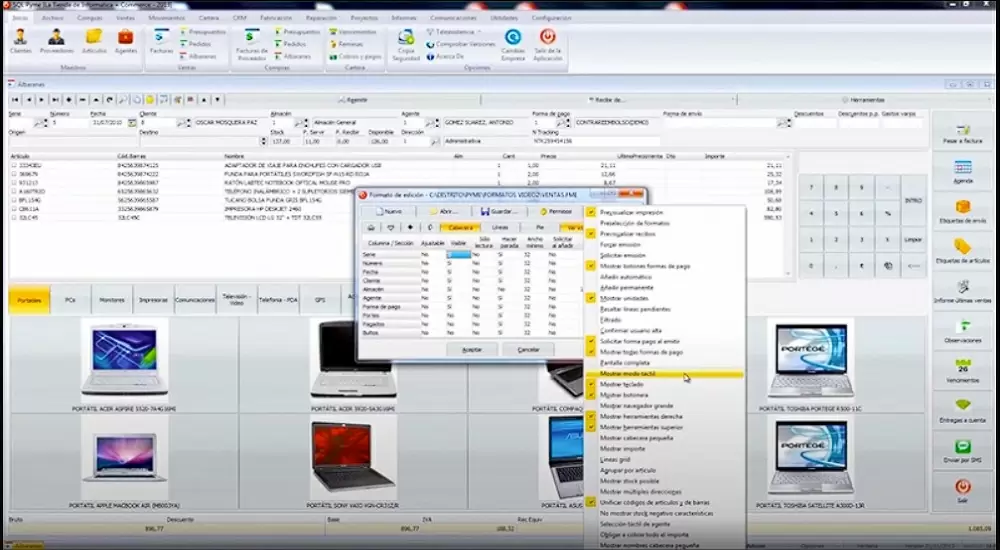Screen dimensions: 1000x550
Task: Click Guardar in format dialog
Action: tap(499, 211)
